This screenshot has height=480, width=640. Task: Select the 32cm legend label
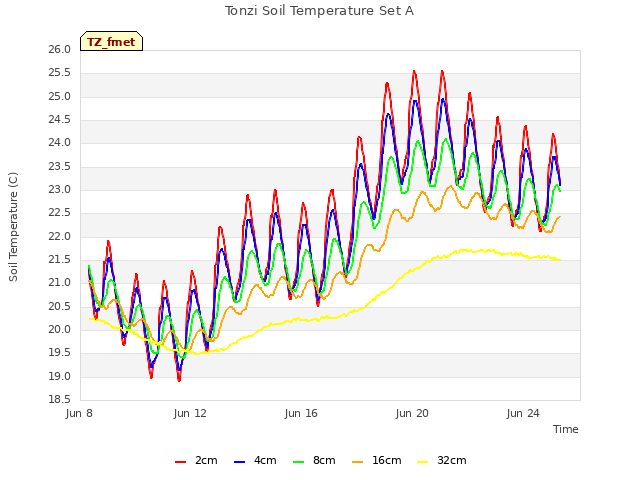tap(451, 460)
